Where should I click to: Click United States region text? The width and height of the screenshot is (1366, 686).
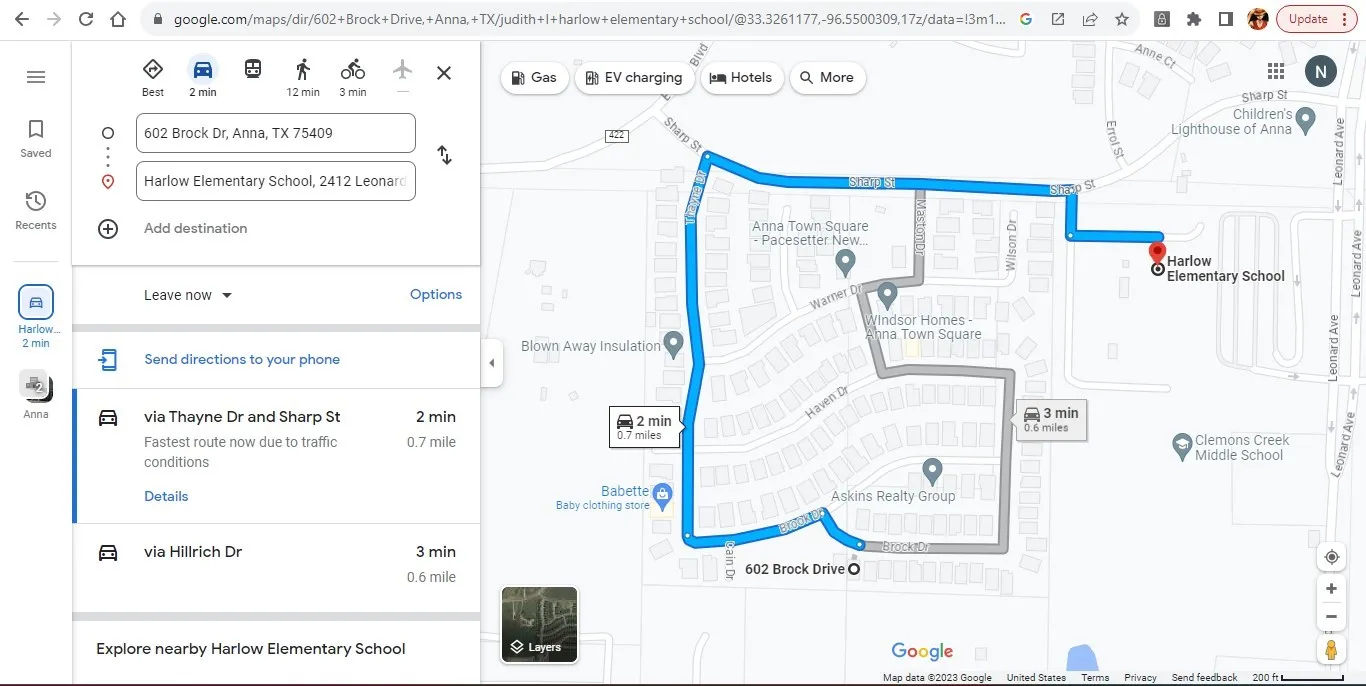pyautogui.click(x=1036, y=677)
